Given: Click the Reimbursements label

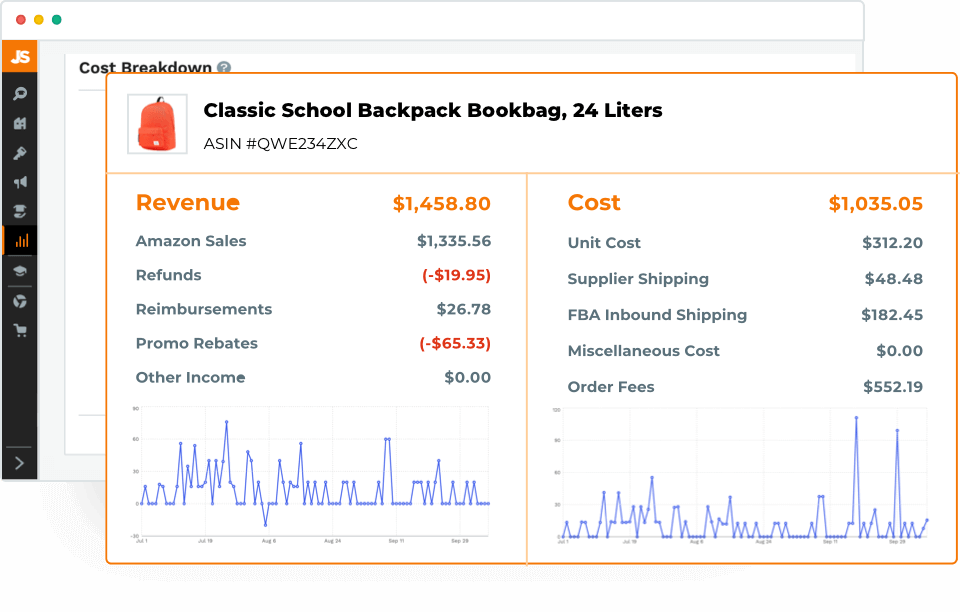Looking at the screenshot, I should tap(204, 309).
